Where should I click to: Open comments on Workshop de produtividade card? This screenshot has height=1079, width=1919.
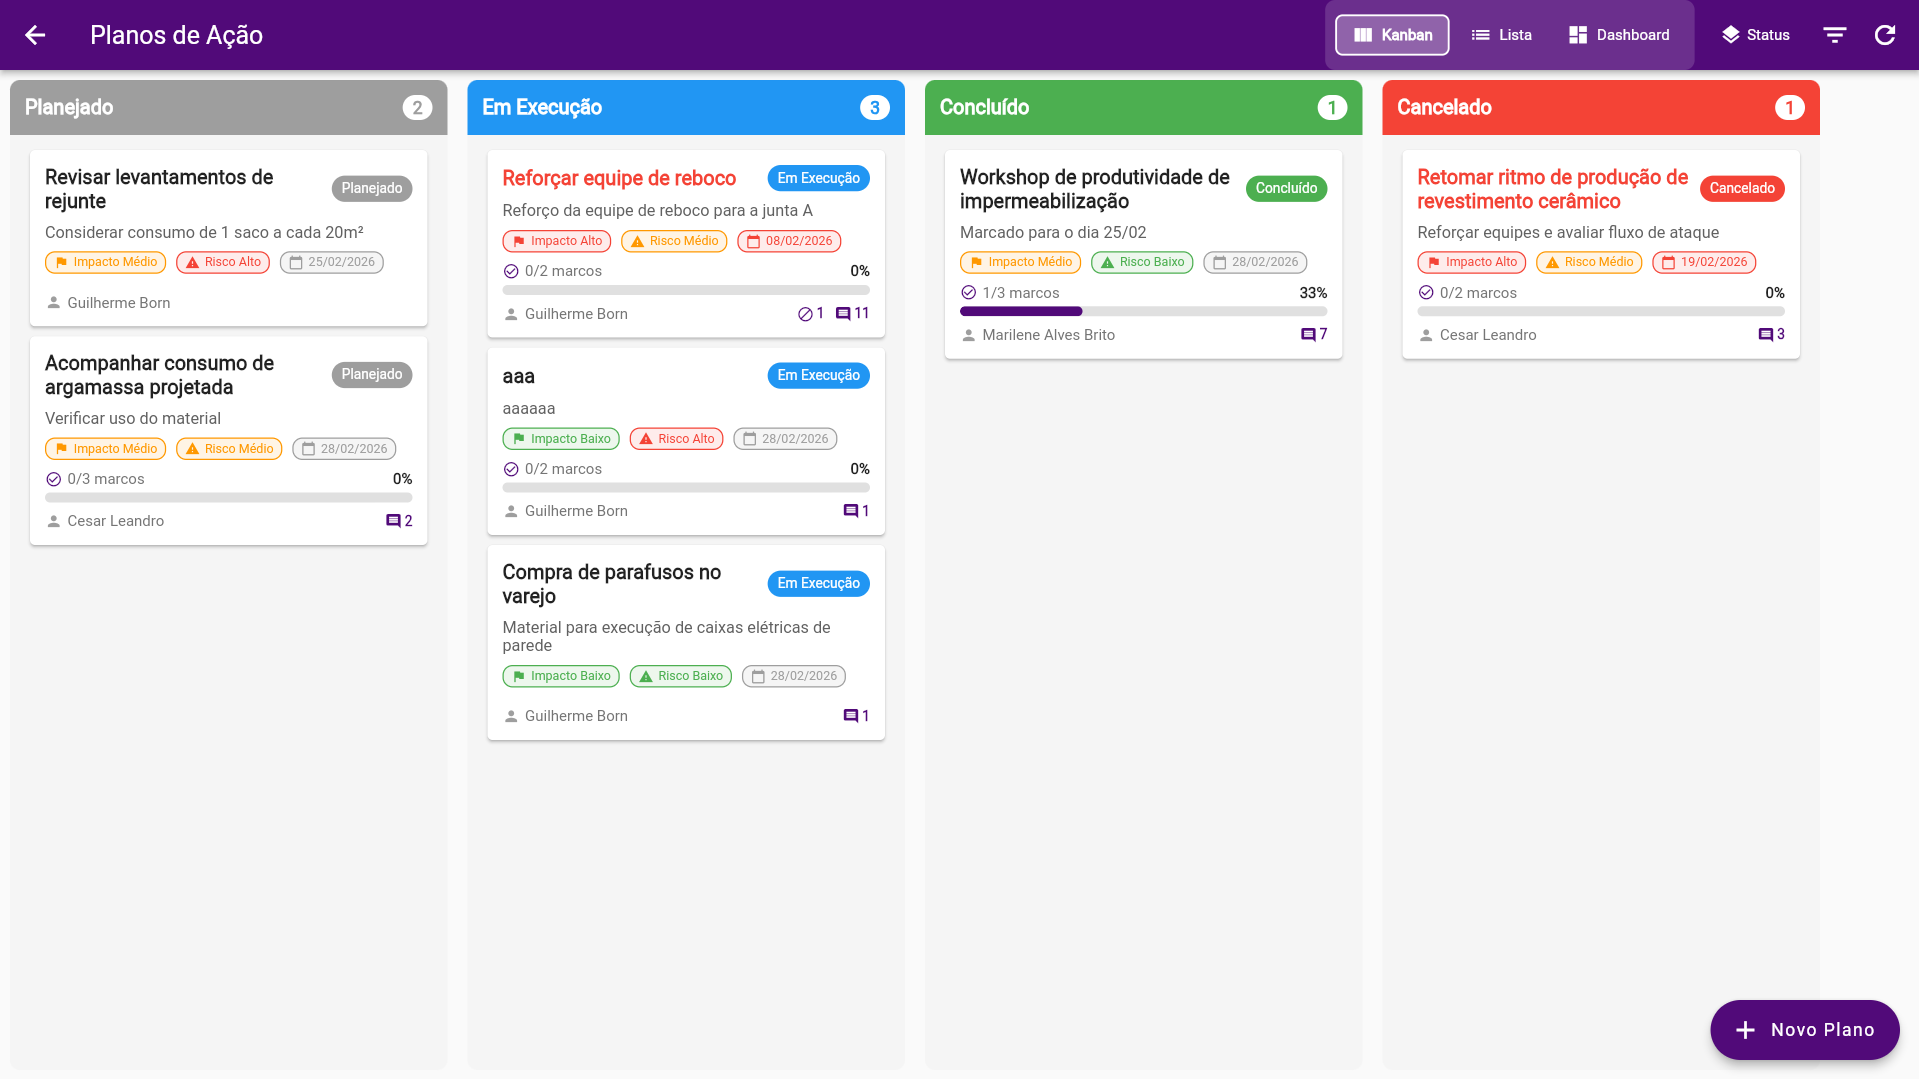(x=1313, y=335)
